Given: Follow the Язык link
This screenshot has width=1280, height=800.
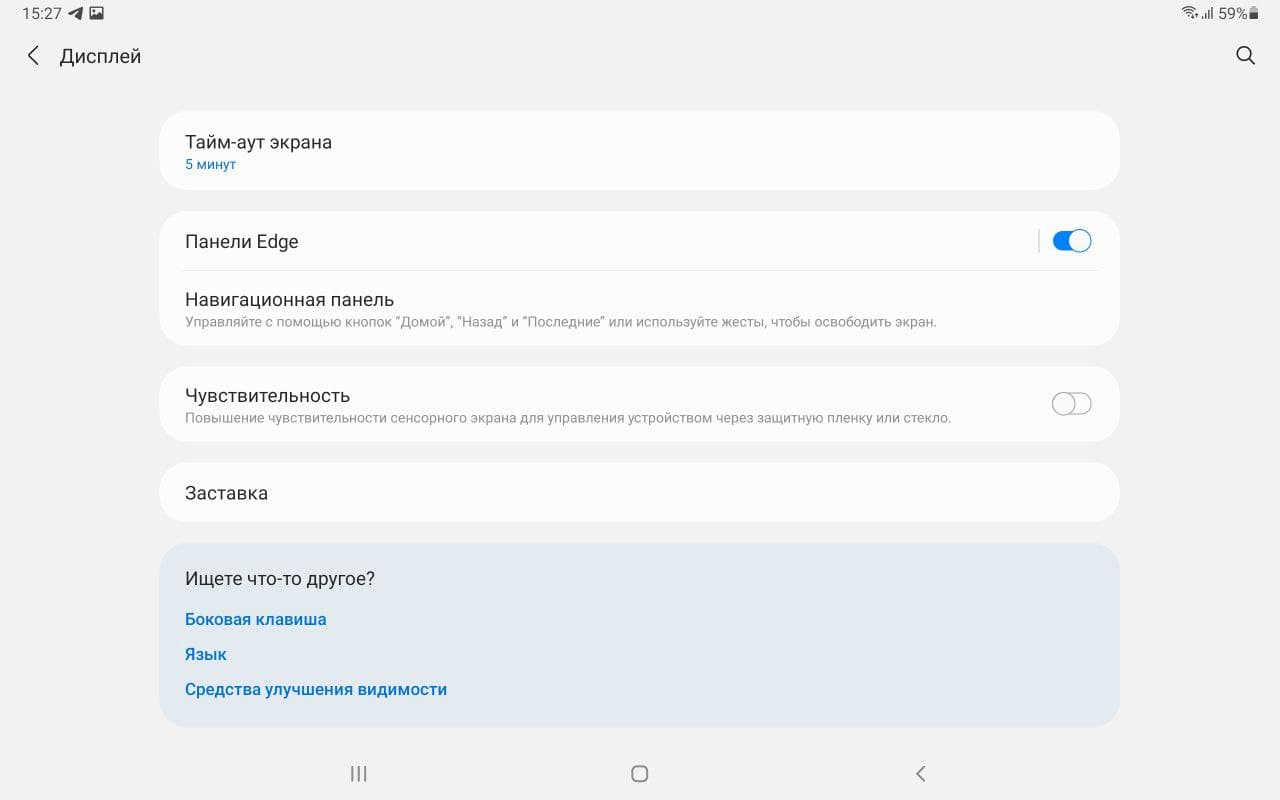Looking at the screenshot, I should click(x=206, y=654).
